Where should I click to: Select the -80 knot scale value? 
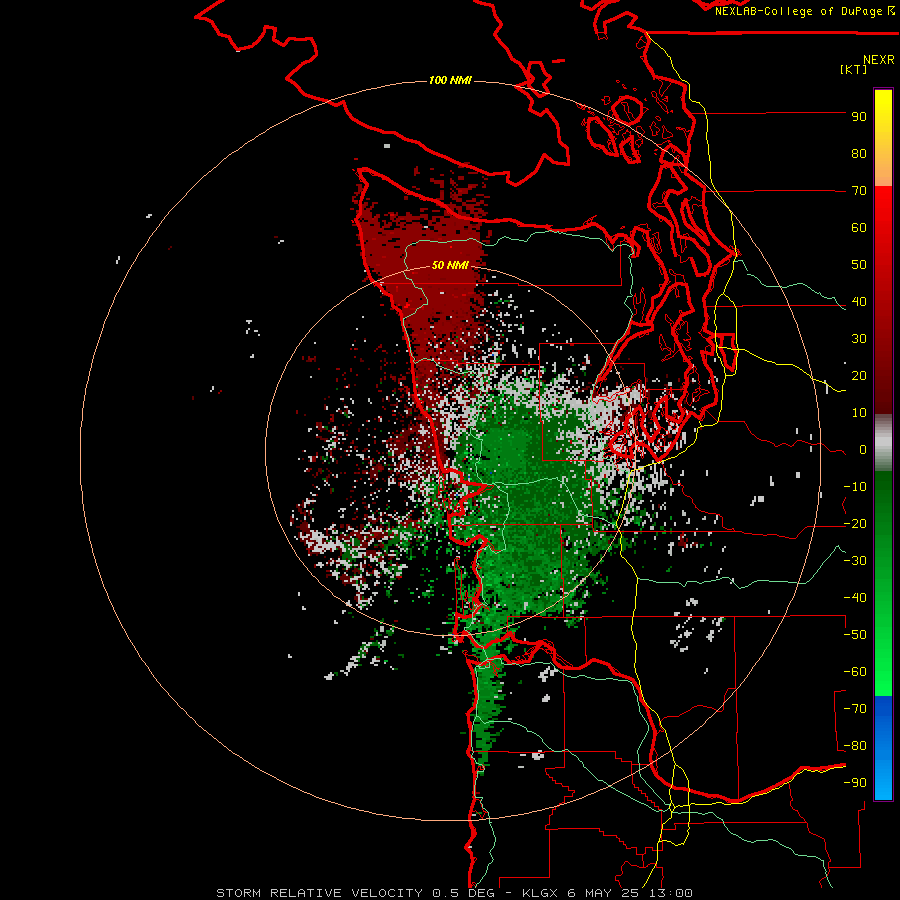point(855,746)
